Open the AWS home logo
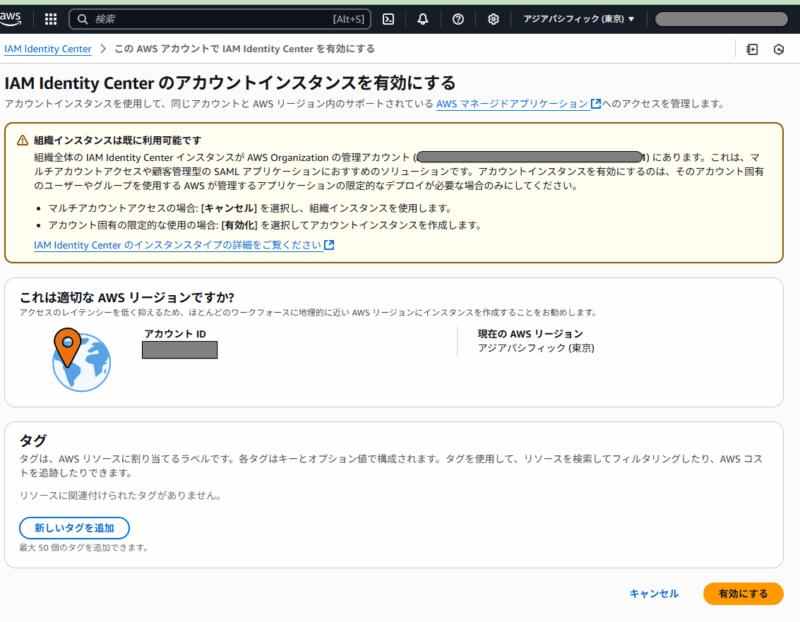This screenshot has height=622, width=800. (x=10, y=18)
